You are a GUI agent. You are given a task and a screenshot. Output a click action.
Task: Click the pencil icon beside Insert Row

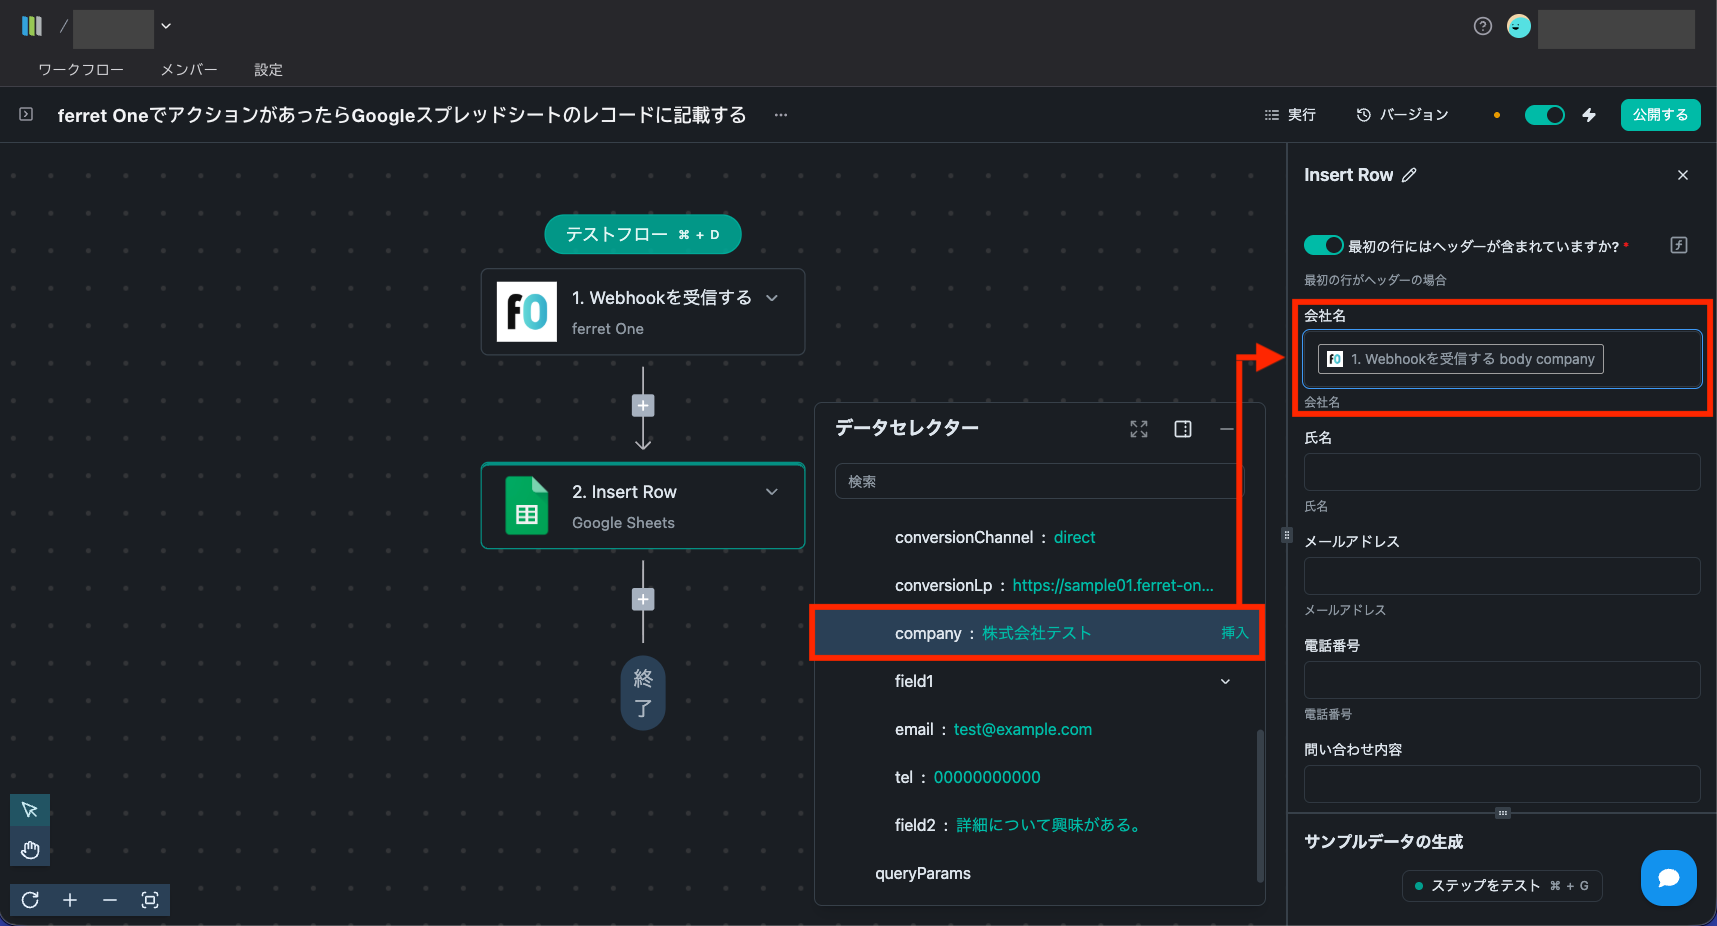pos(1409,175)
